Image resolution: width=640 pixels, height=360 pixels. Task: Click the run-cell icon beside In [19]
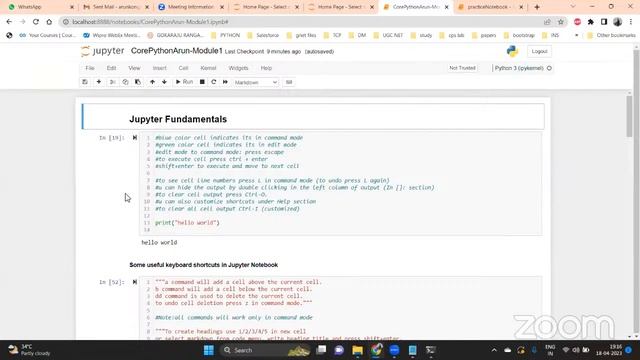click(x=135, y=138)
